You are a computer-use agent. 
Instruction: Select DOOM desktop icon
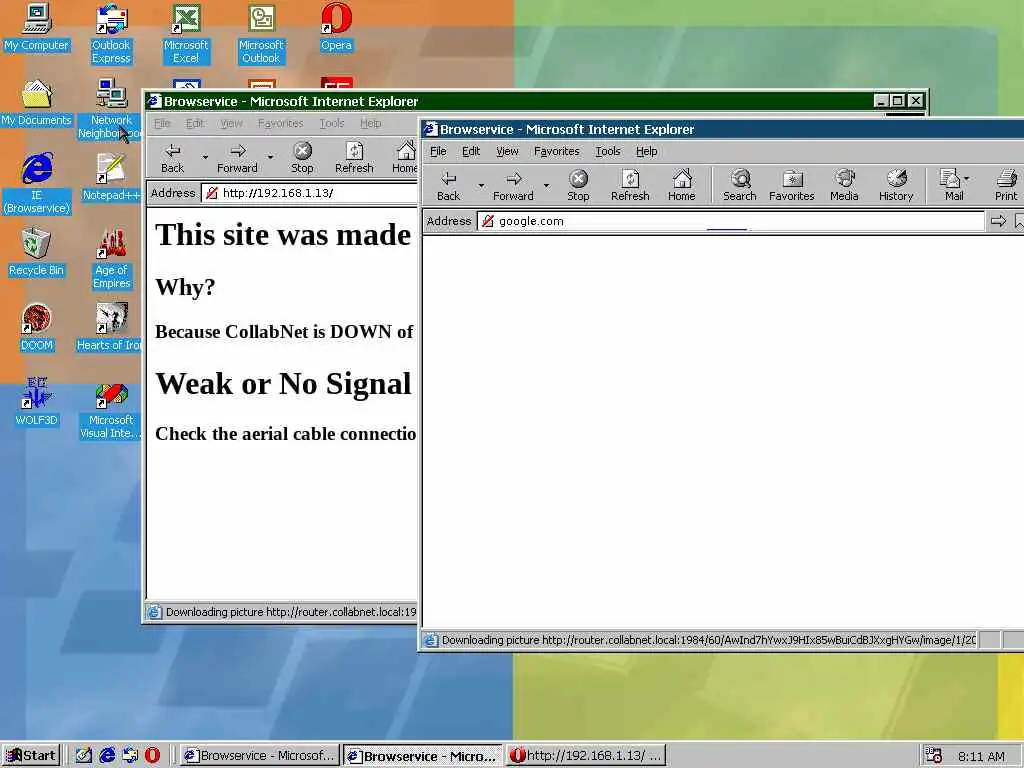point(37,328)
